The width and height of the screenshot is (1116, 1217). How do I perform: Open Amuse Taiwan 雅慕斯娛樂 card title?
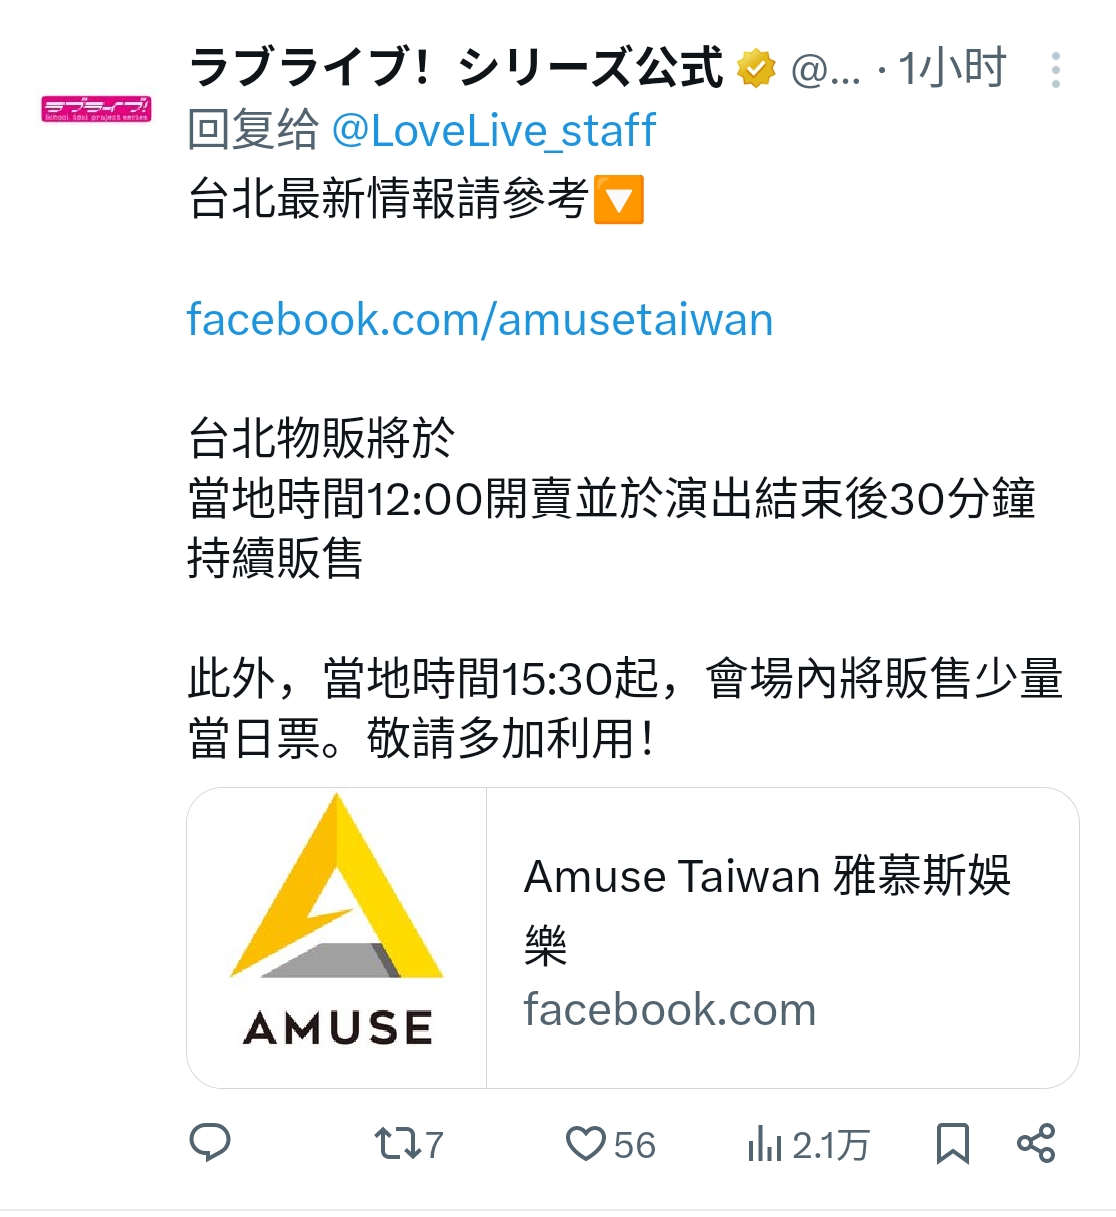pyautogui.click(x=767, y=909)
